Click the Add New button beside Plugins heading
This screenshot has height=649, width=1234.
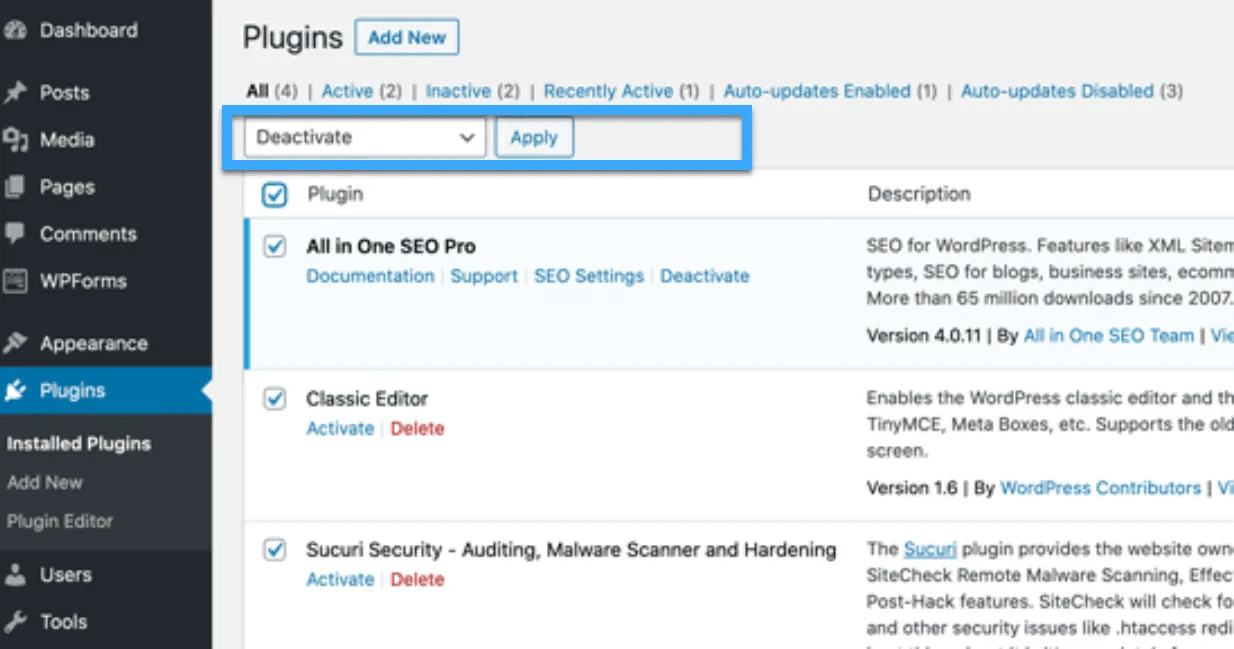(407, 38)
